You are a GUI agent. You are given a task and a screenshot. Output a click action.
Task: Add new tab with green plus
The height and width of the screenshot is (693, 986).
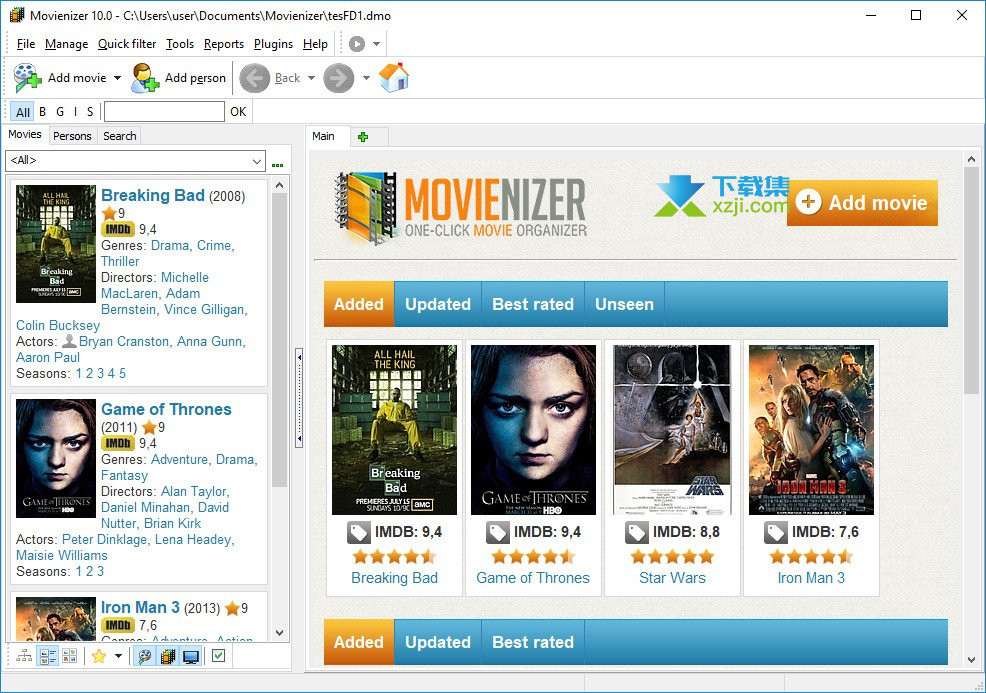pyautogui.click(x=363, y=136)
